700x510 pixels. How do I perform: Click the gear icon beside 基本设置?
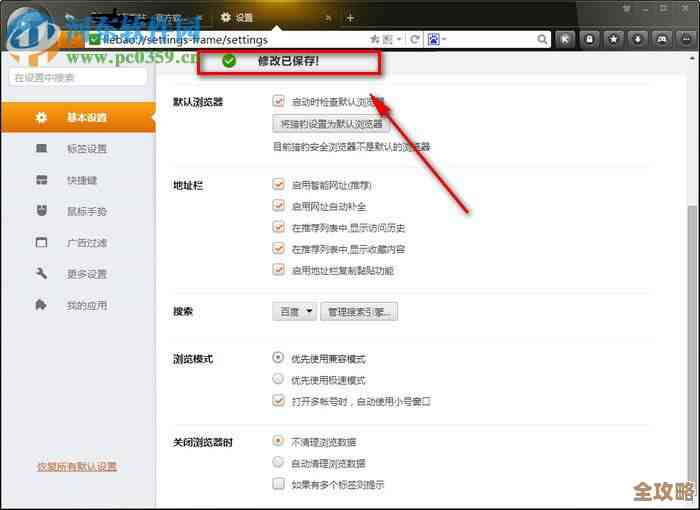(41, 118)
